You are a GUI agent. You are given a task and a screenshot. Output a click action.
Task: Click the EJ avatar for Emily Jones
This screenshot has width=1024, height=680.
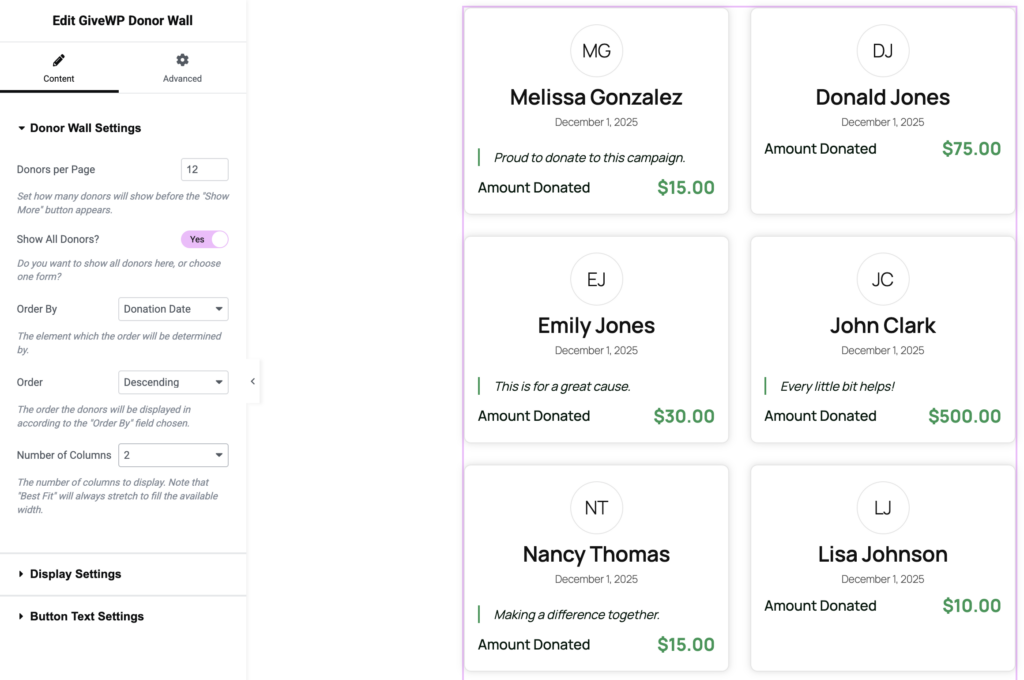click(596, 280)
